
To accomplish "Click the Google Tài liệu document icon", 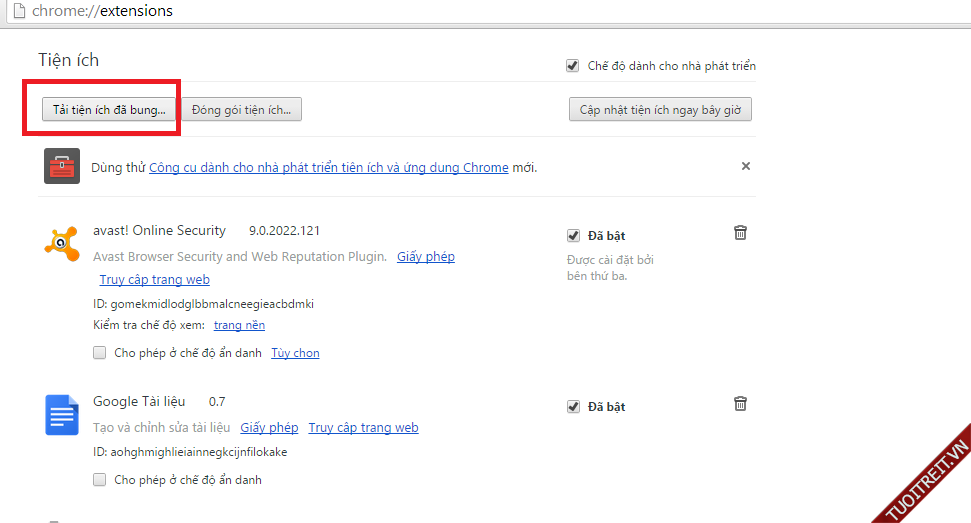I will coord(61,414).
